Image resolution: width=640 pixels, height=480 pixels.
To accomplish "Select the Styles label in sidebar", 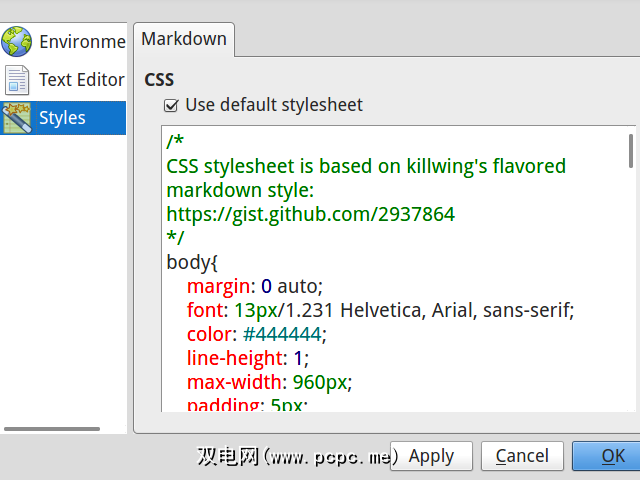I will click(x=62, y=118).
